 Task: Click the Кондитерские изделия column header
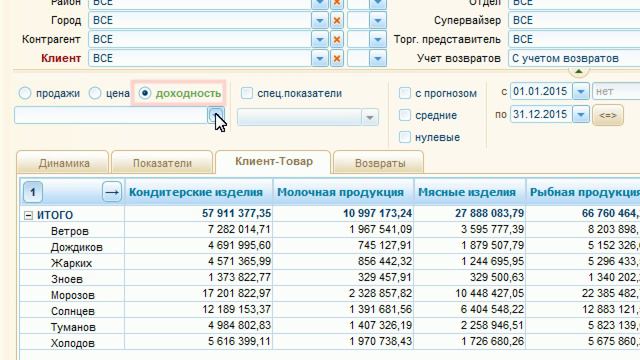[198, 192]
